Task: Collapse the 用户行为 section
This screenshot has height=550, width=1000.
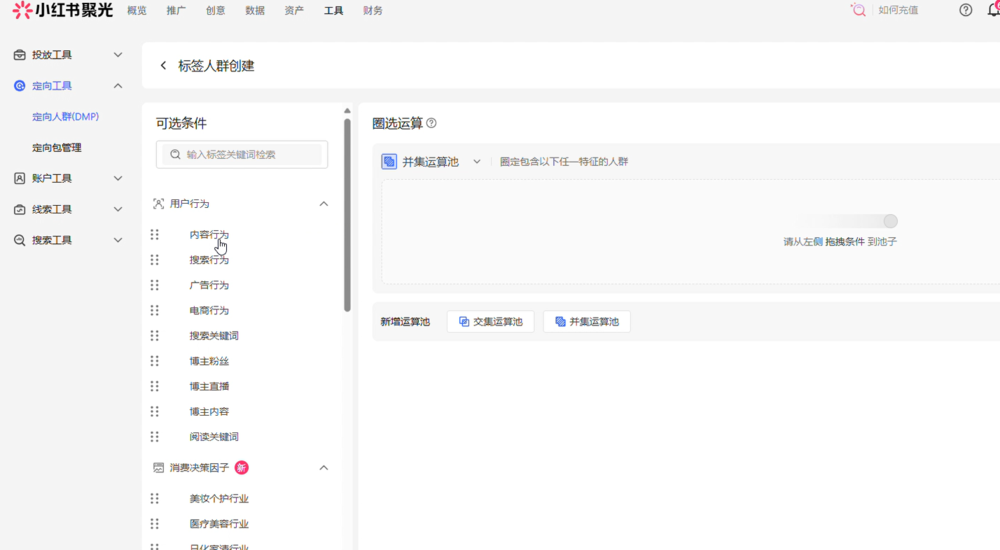Action: [x=323, y=204]
